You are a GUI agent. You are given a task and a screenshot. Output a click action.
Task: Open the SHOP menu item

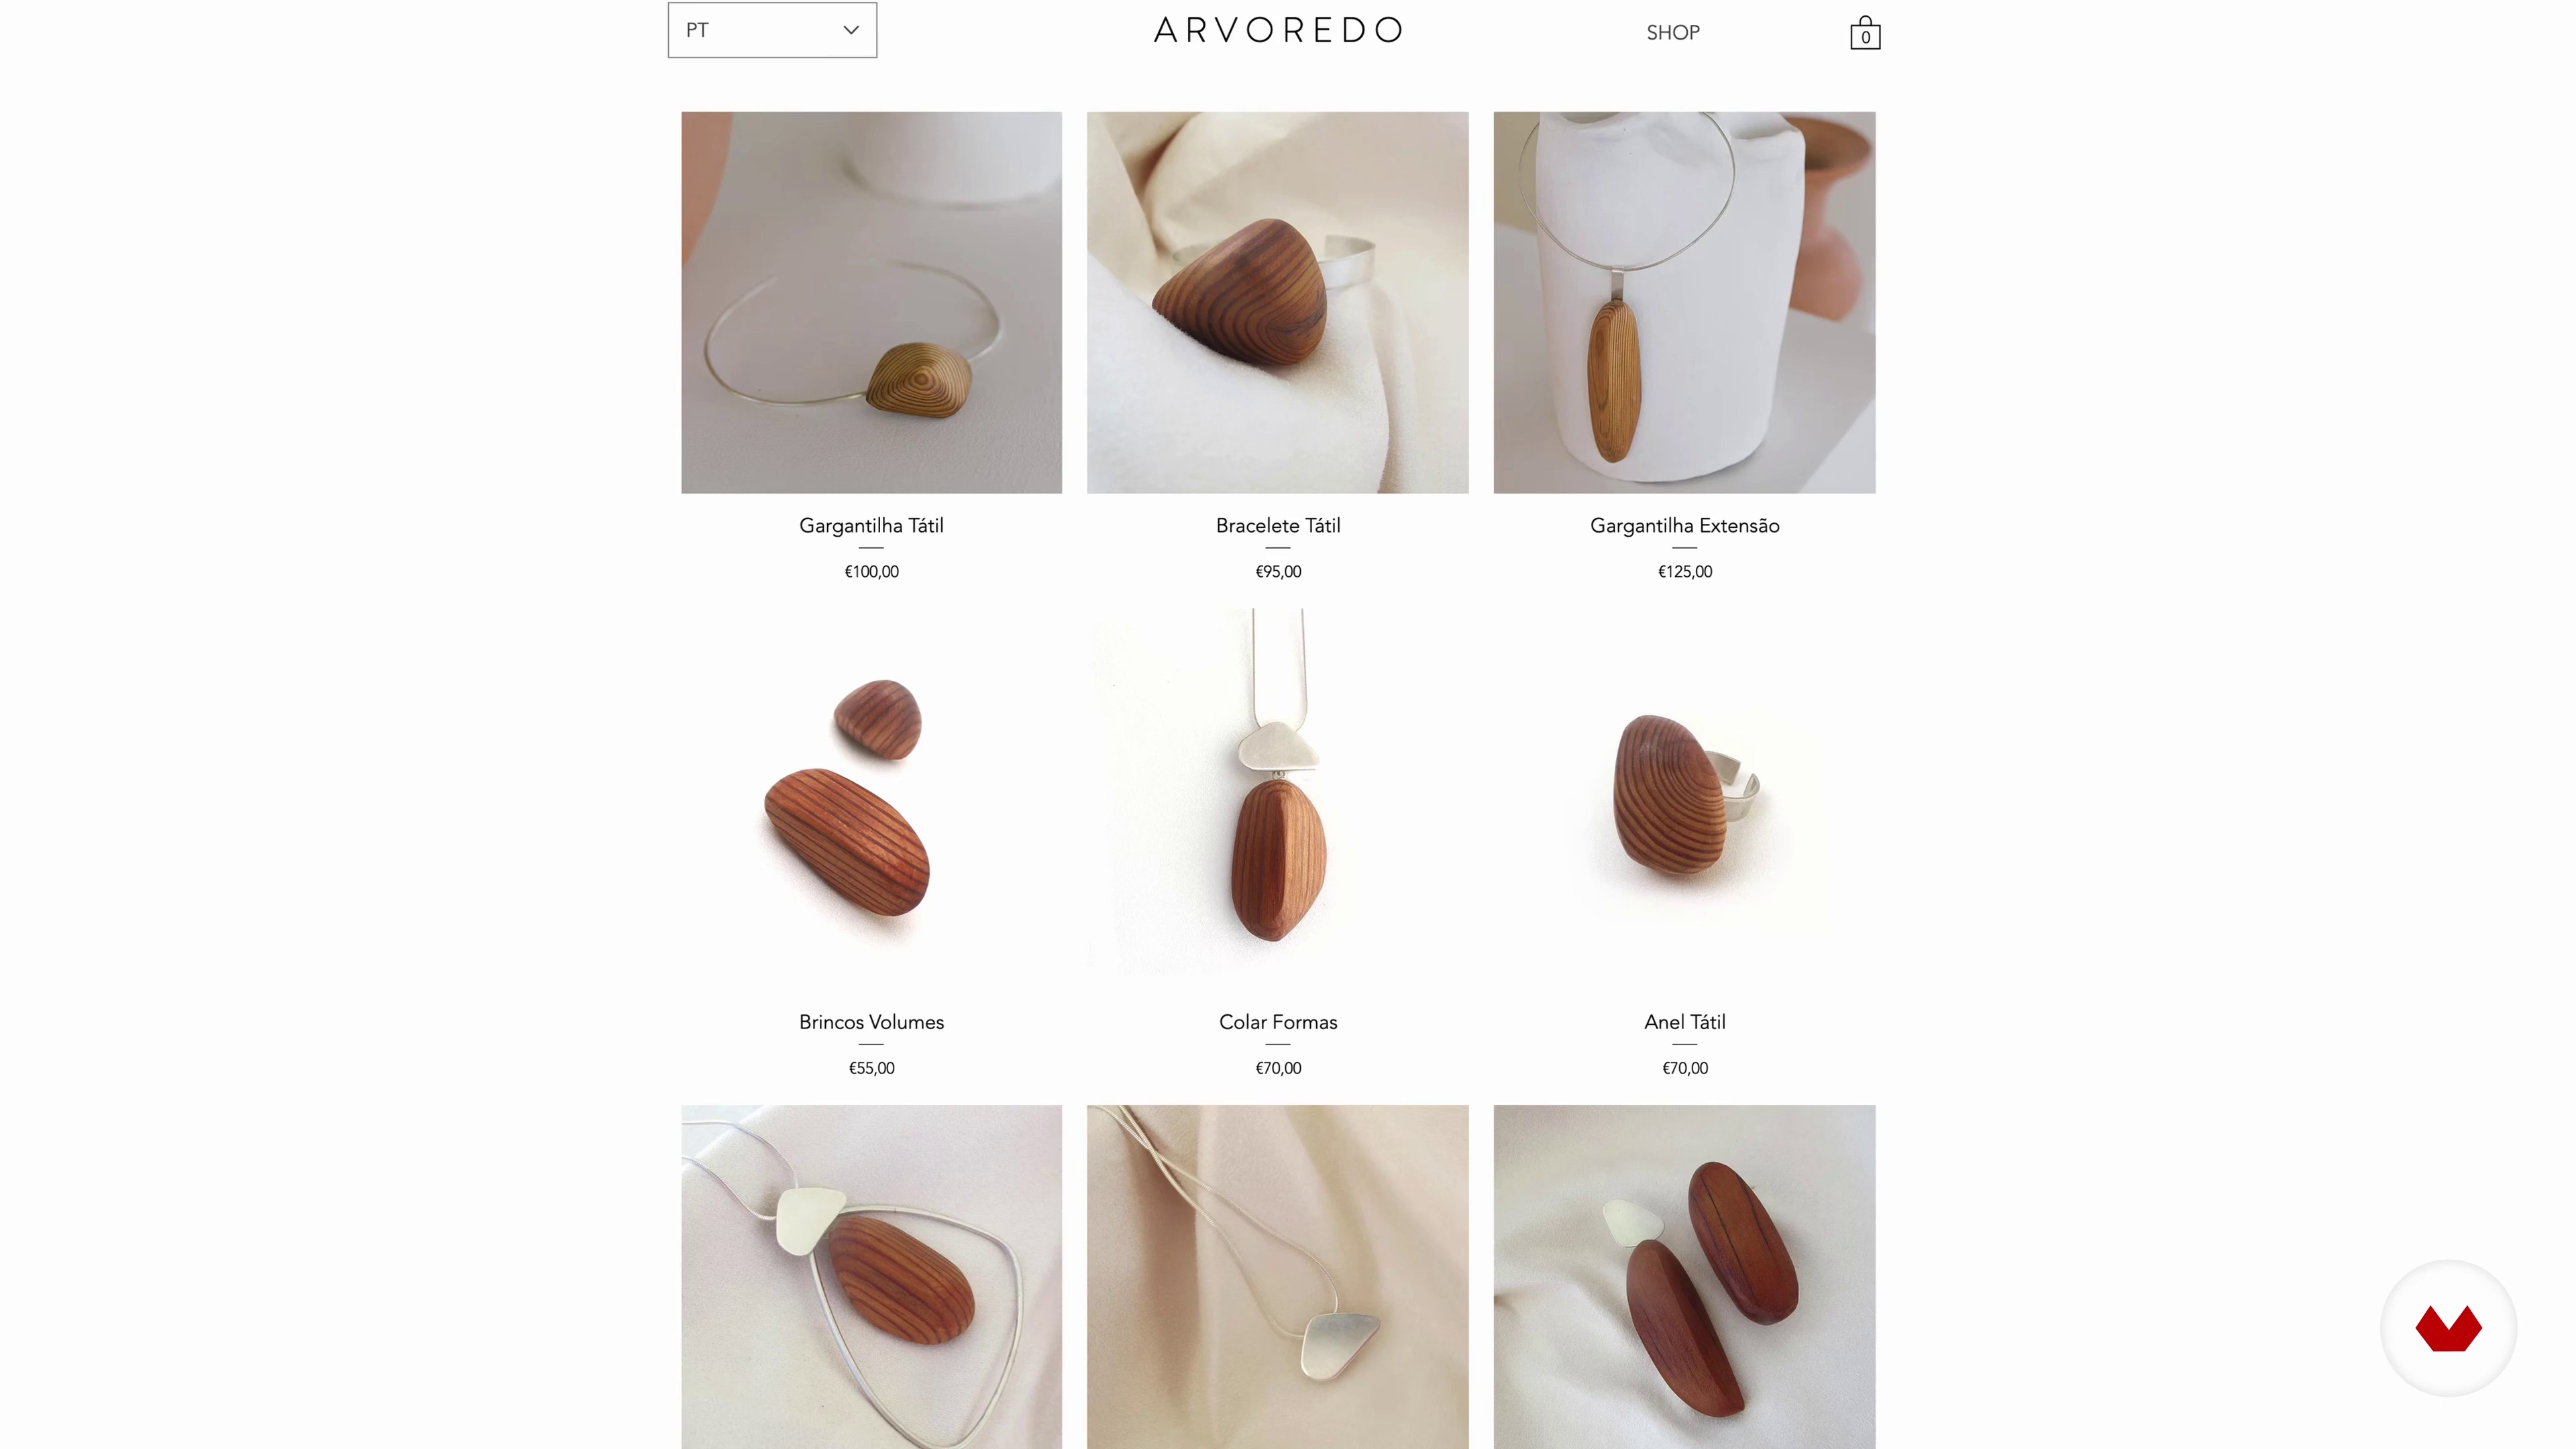[x=1673, y=33]
